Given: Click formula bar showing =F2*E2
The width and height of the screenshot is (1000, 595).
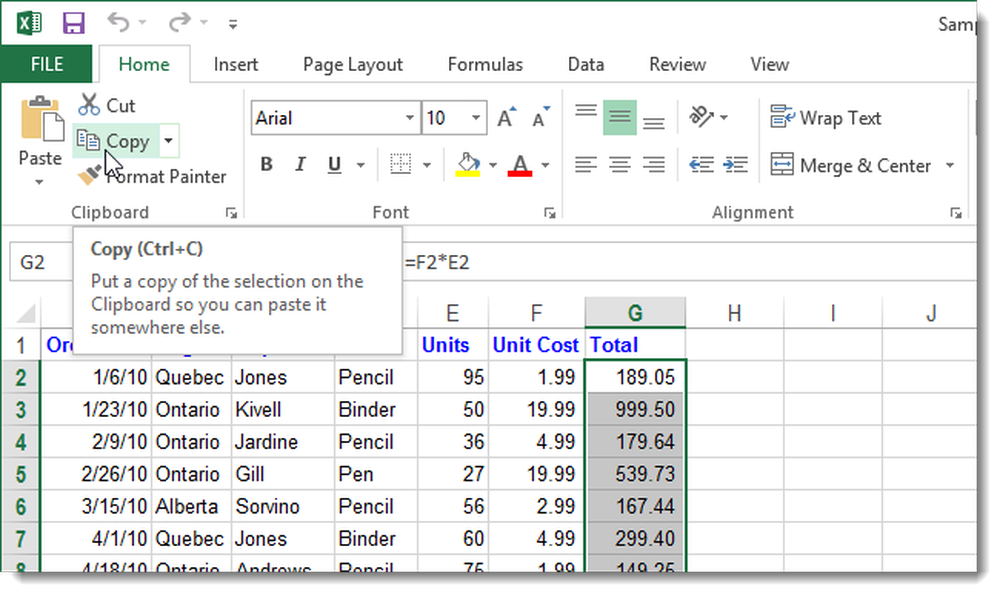Looking at the screenshot, I should coord(689,262).
